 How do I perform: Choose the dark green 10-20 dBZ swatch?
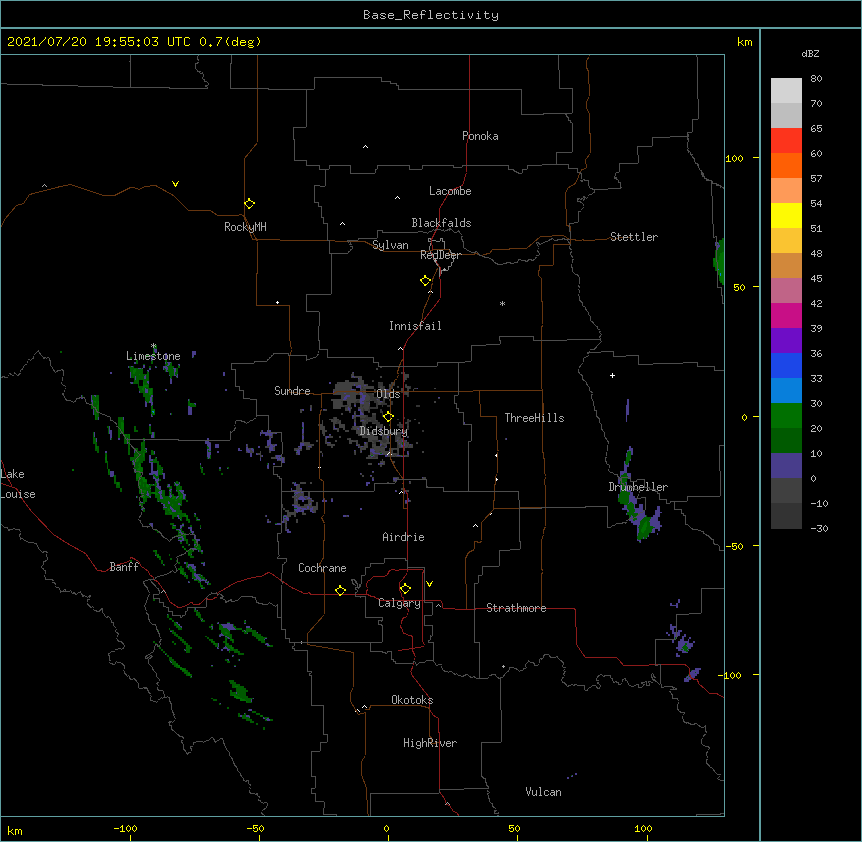[x=786, y=441]
